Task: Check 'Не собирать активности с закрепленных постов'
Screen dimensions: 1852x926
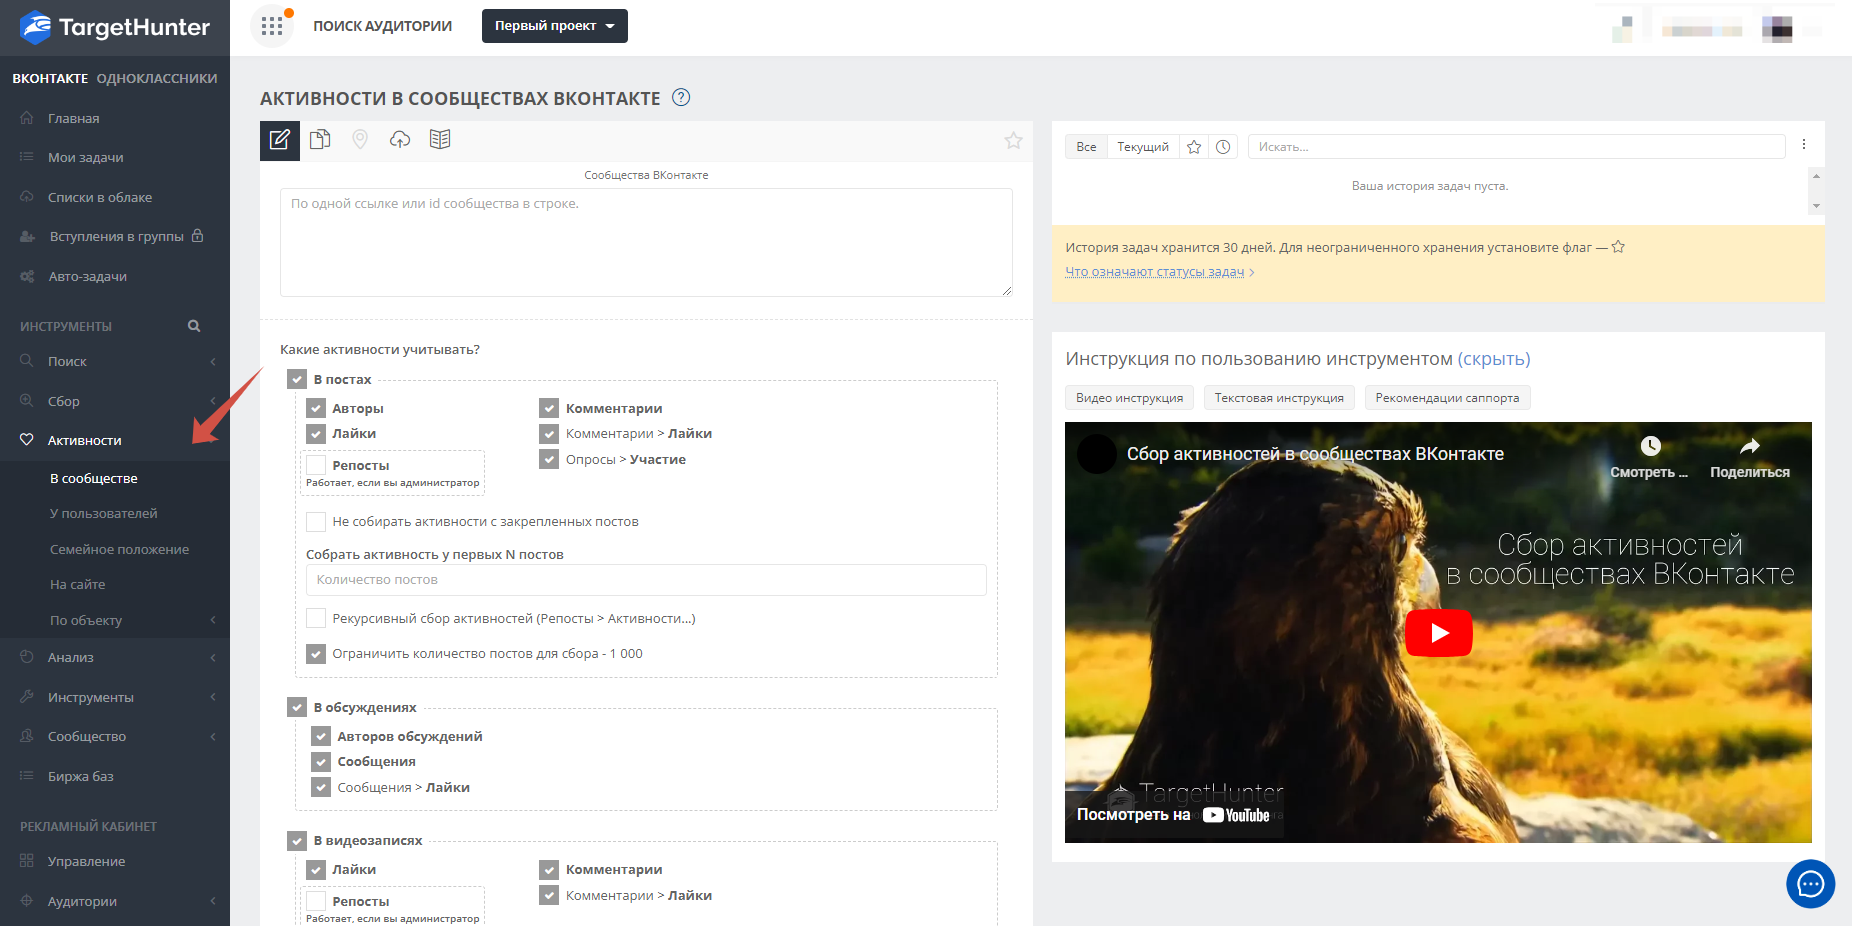Action: [316, 522]
